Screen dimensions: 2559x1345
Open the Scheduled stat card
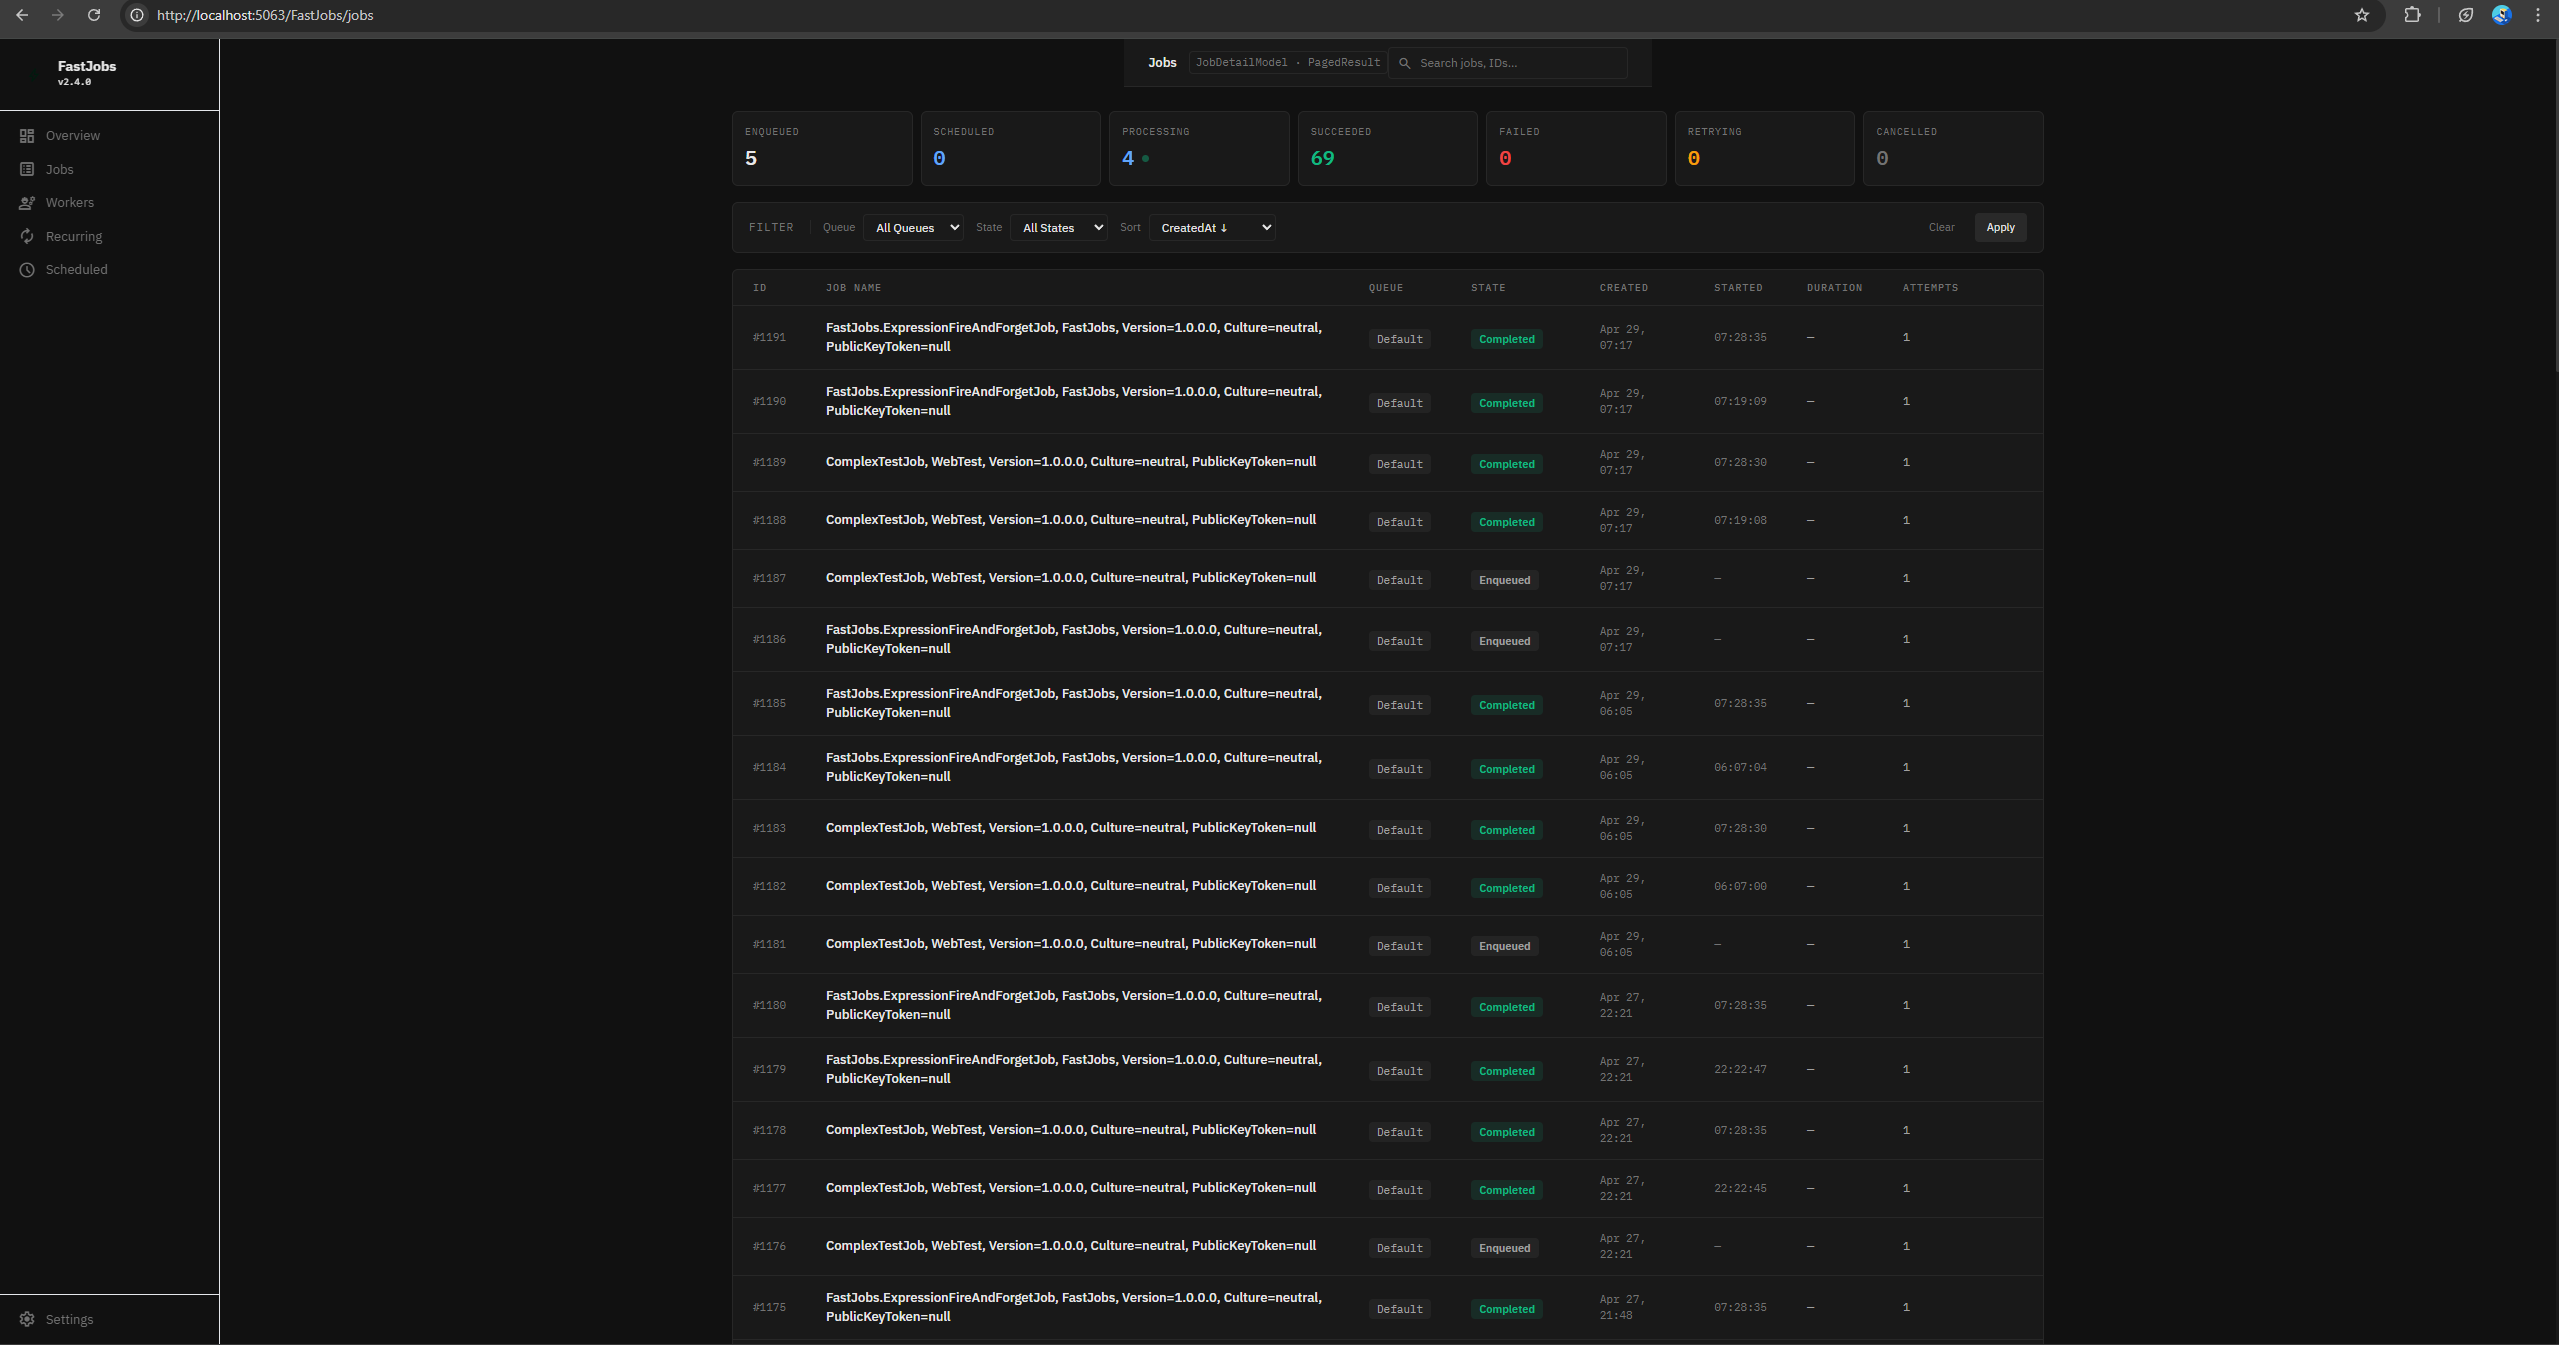click(x=1010, y=148)
